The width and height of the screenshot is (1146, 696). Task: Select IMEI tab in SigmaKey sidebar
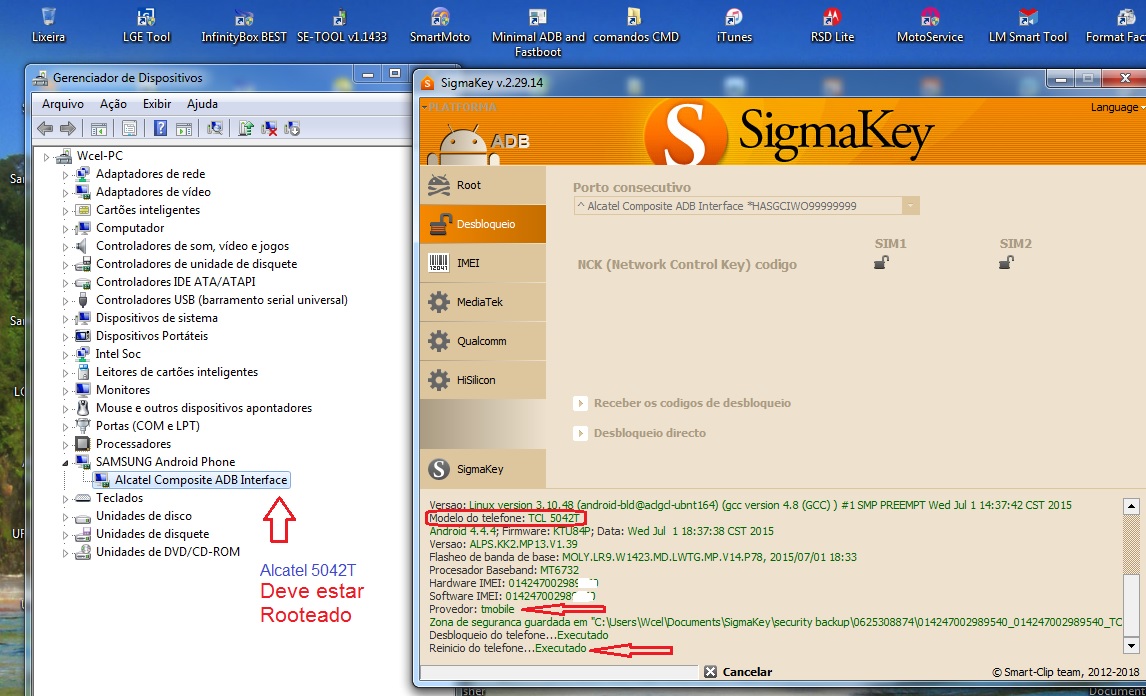(482, 262)
